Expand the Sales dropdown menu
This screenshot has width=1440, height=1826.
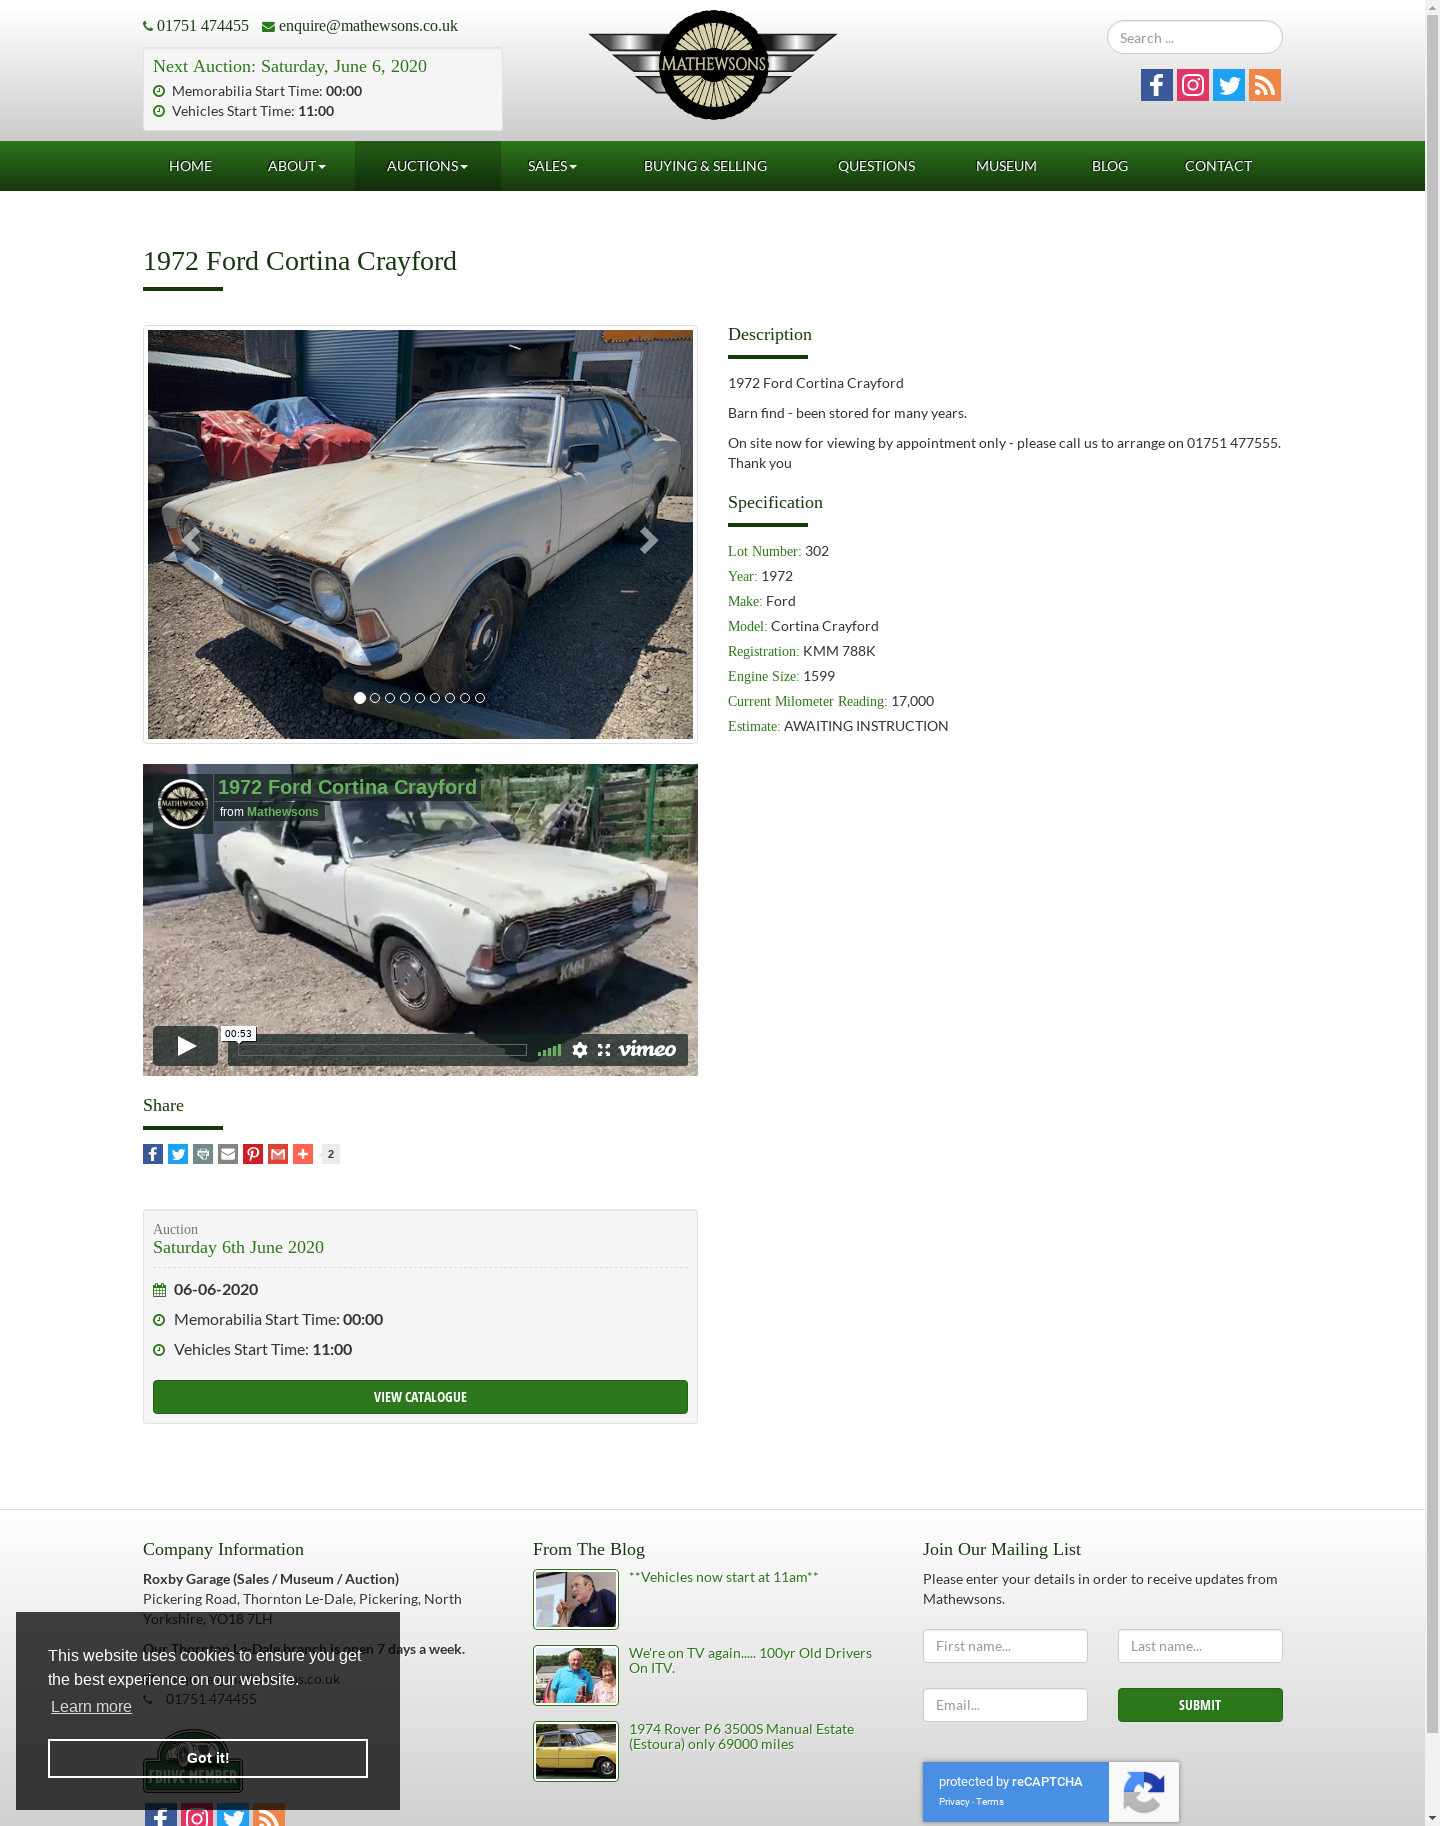(x=553, y=166)
